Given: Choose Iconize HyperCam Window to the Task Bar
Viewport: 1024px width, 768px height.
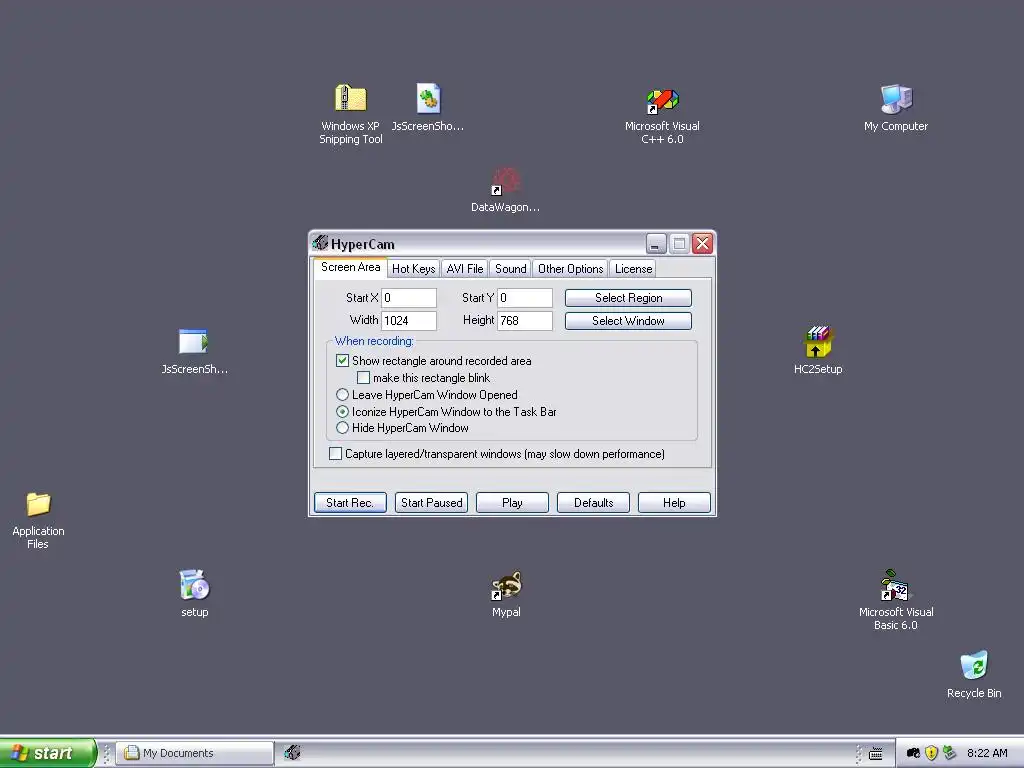Looking at the screenshot, I should coord(342,411).
